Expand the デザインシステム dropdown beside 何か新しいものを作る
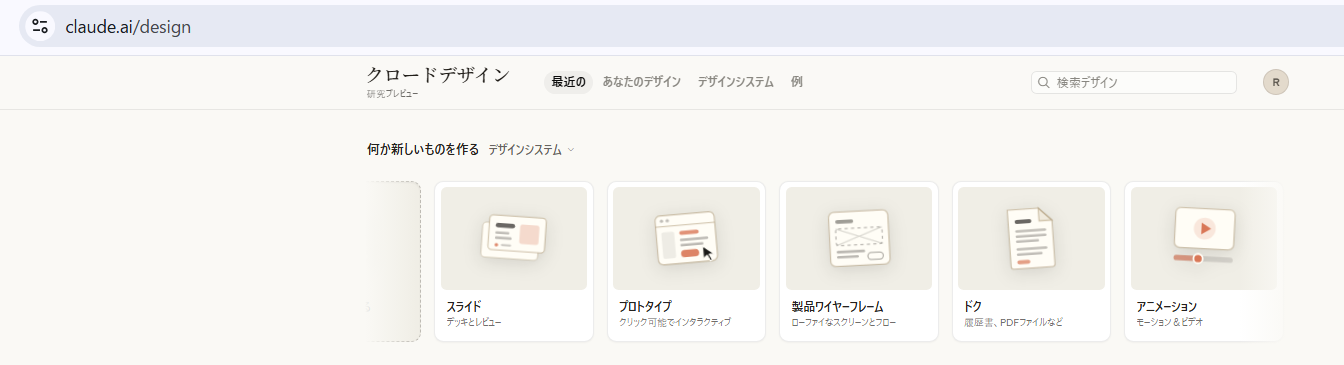This screenshot has width=1344, height=365. coord(531,150)
